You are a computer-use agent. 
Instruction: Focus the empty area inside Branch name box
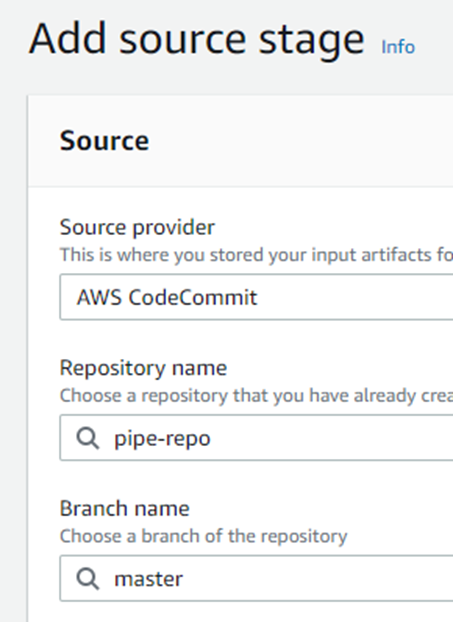(x=317, y=578)
